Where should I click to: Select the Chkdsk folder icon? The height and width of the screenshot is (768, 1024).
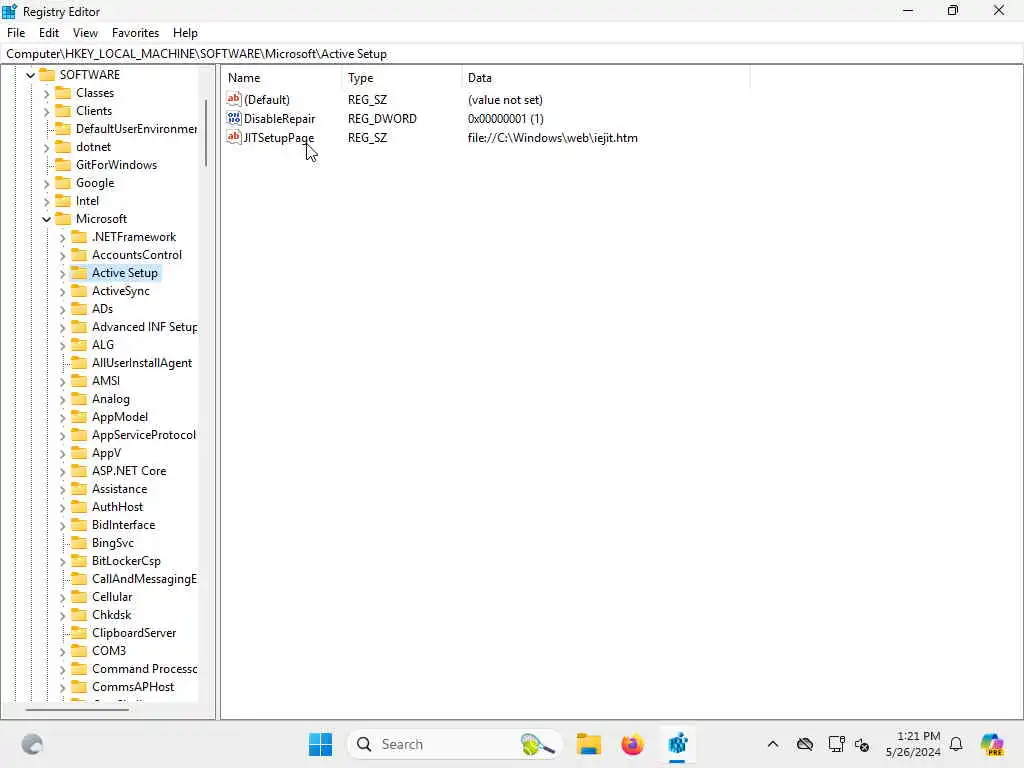(x=79, y=615)
